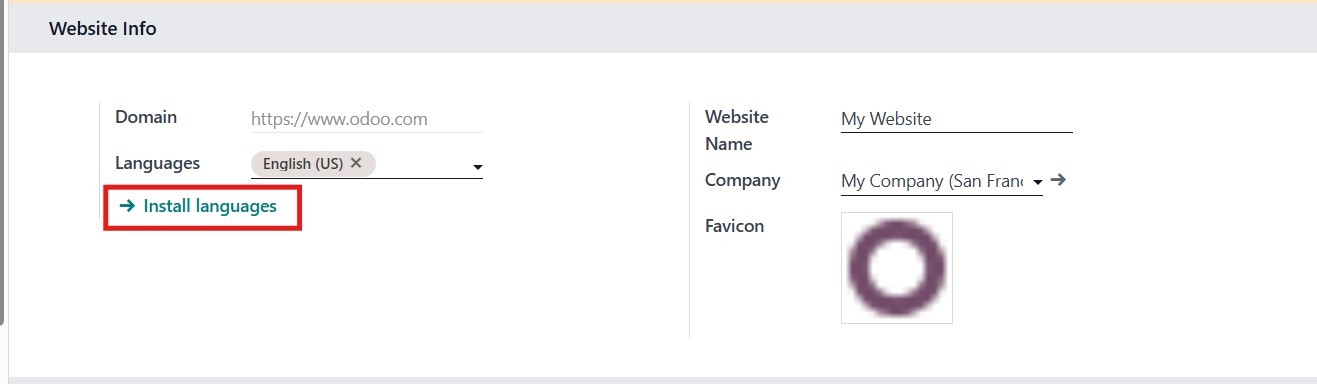Viewport: 1317px width, 384px height.
Task: Click the Company field label
Action: (x=743, y=181)
